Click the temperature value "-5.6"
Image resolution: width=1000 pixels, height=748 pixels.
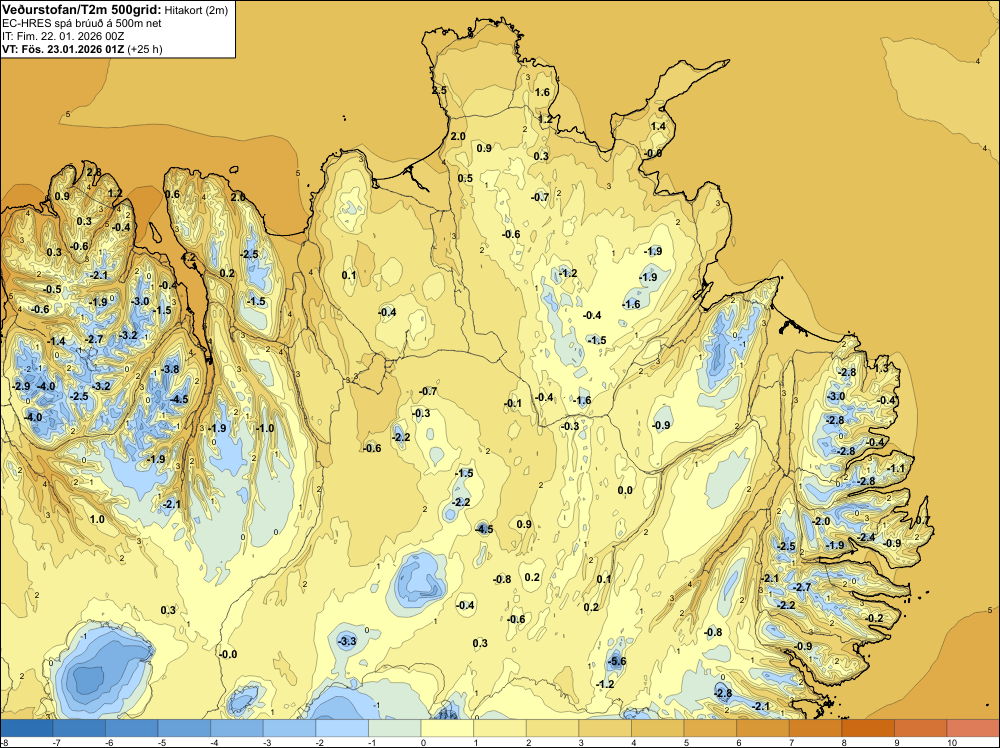click(616, 661)
